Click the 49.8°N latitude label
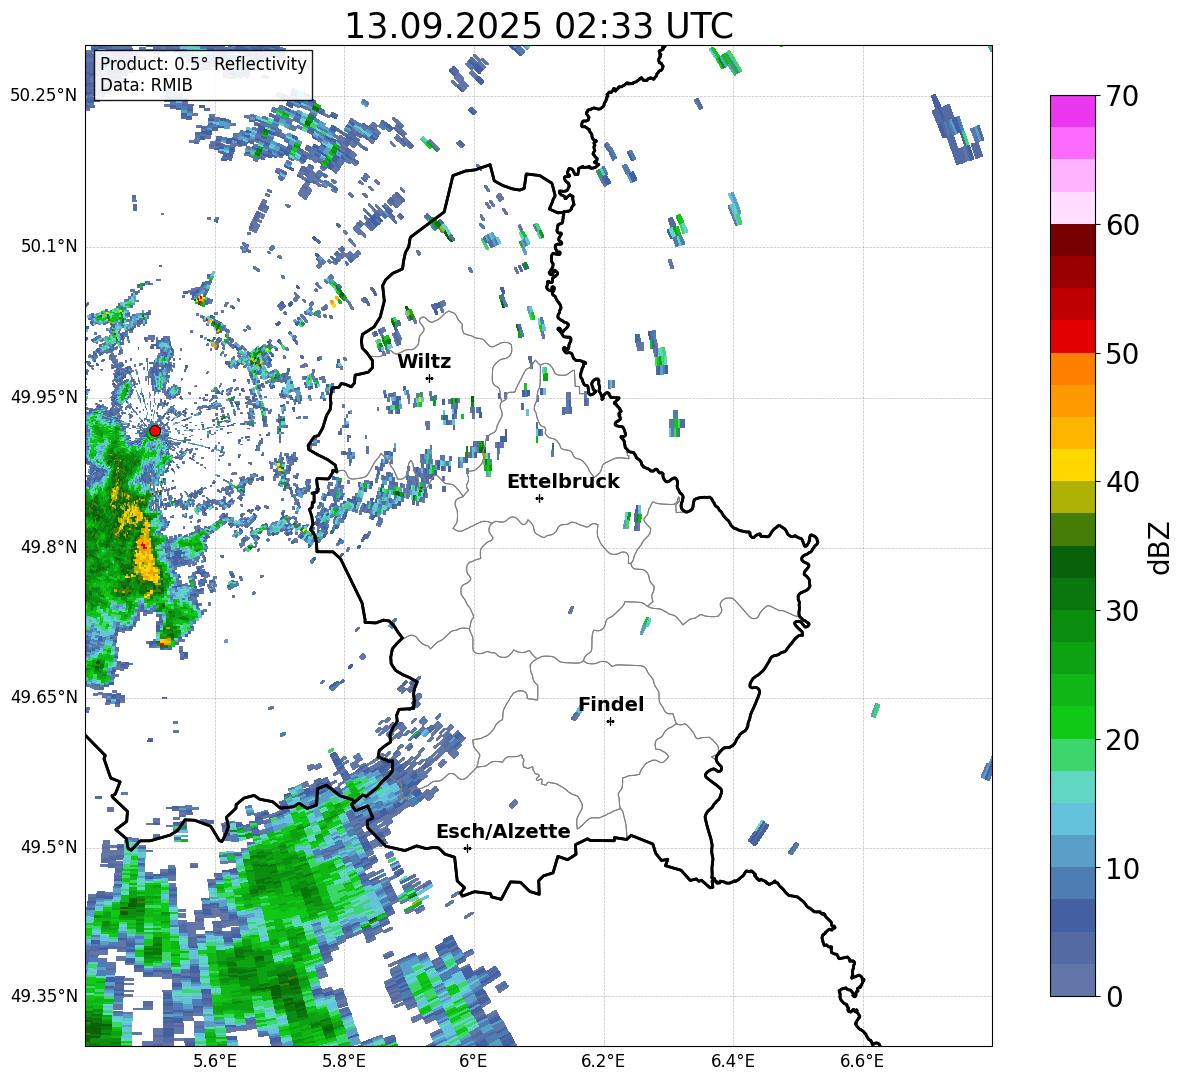The image size is (1184, 1081). tap(49, 547)
